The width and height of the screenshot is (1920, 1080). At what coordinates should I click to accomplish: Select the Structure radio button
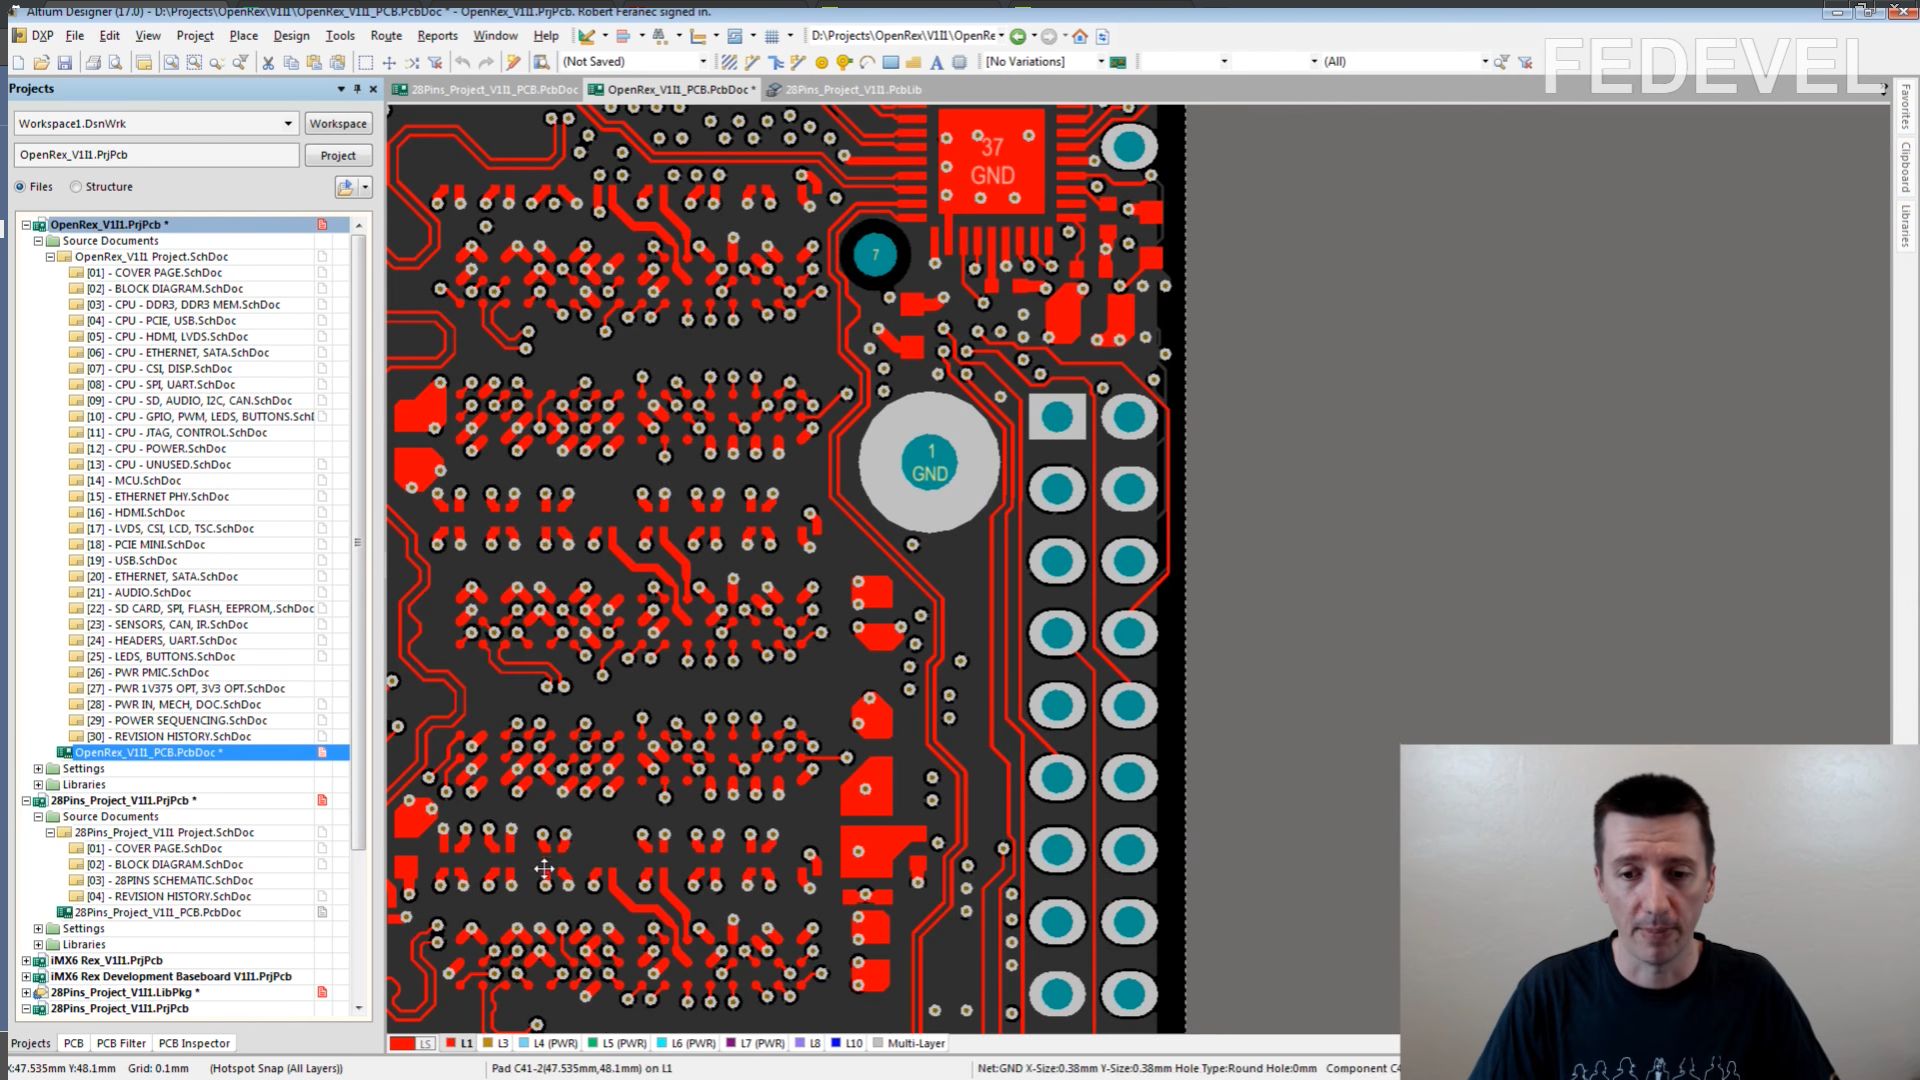click(x=76, y=187)
